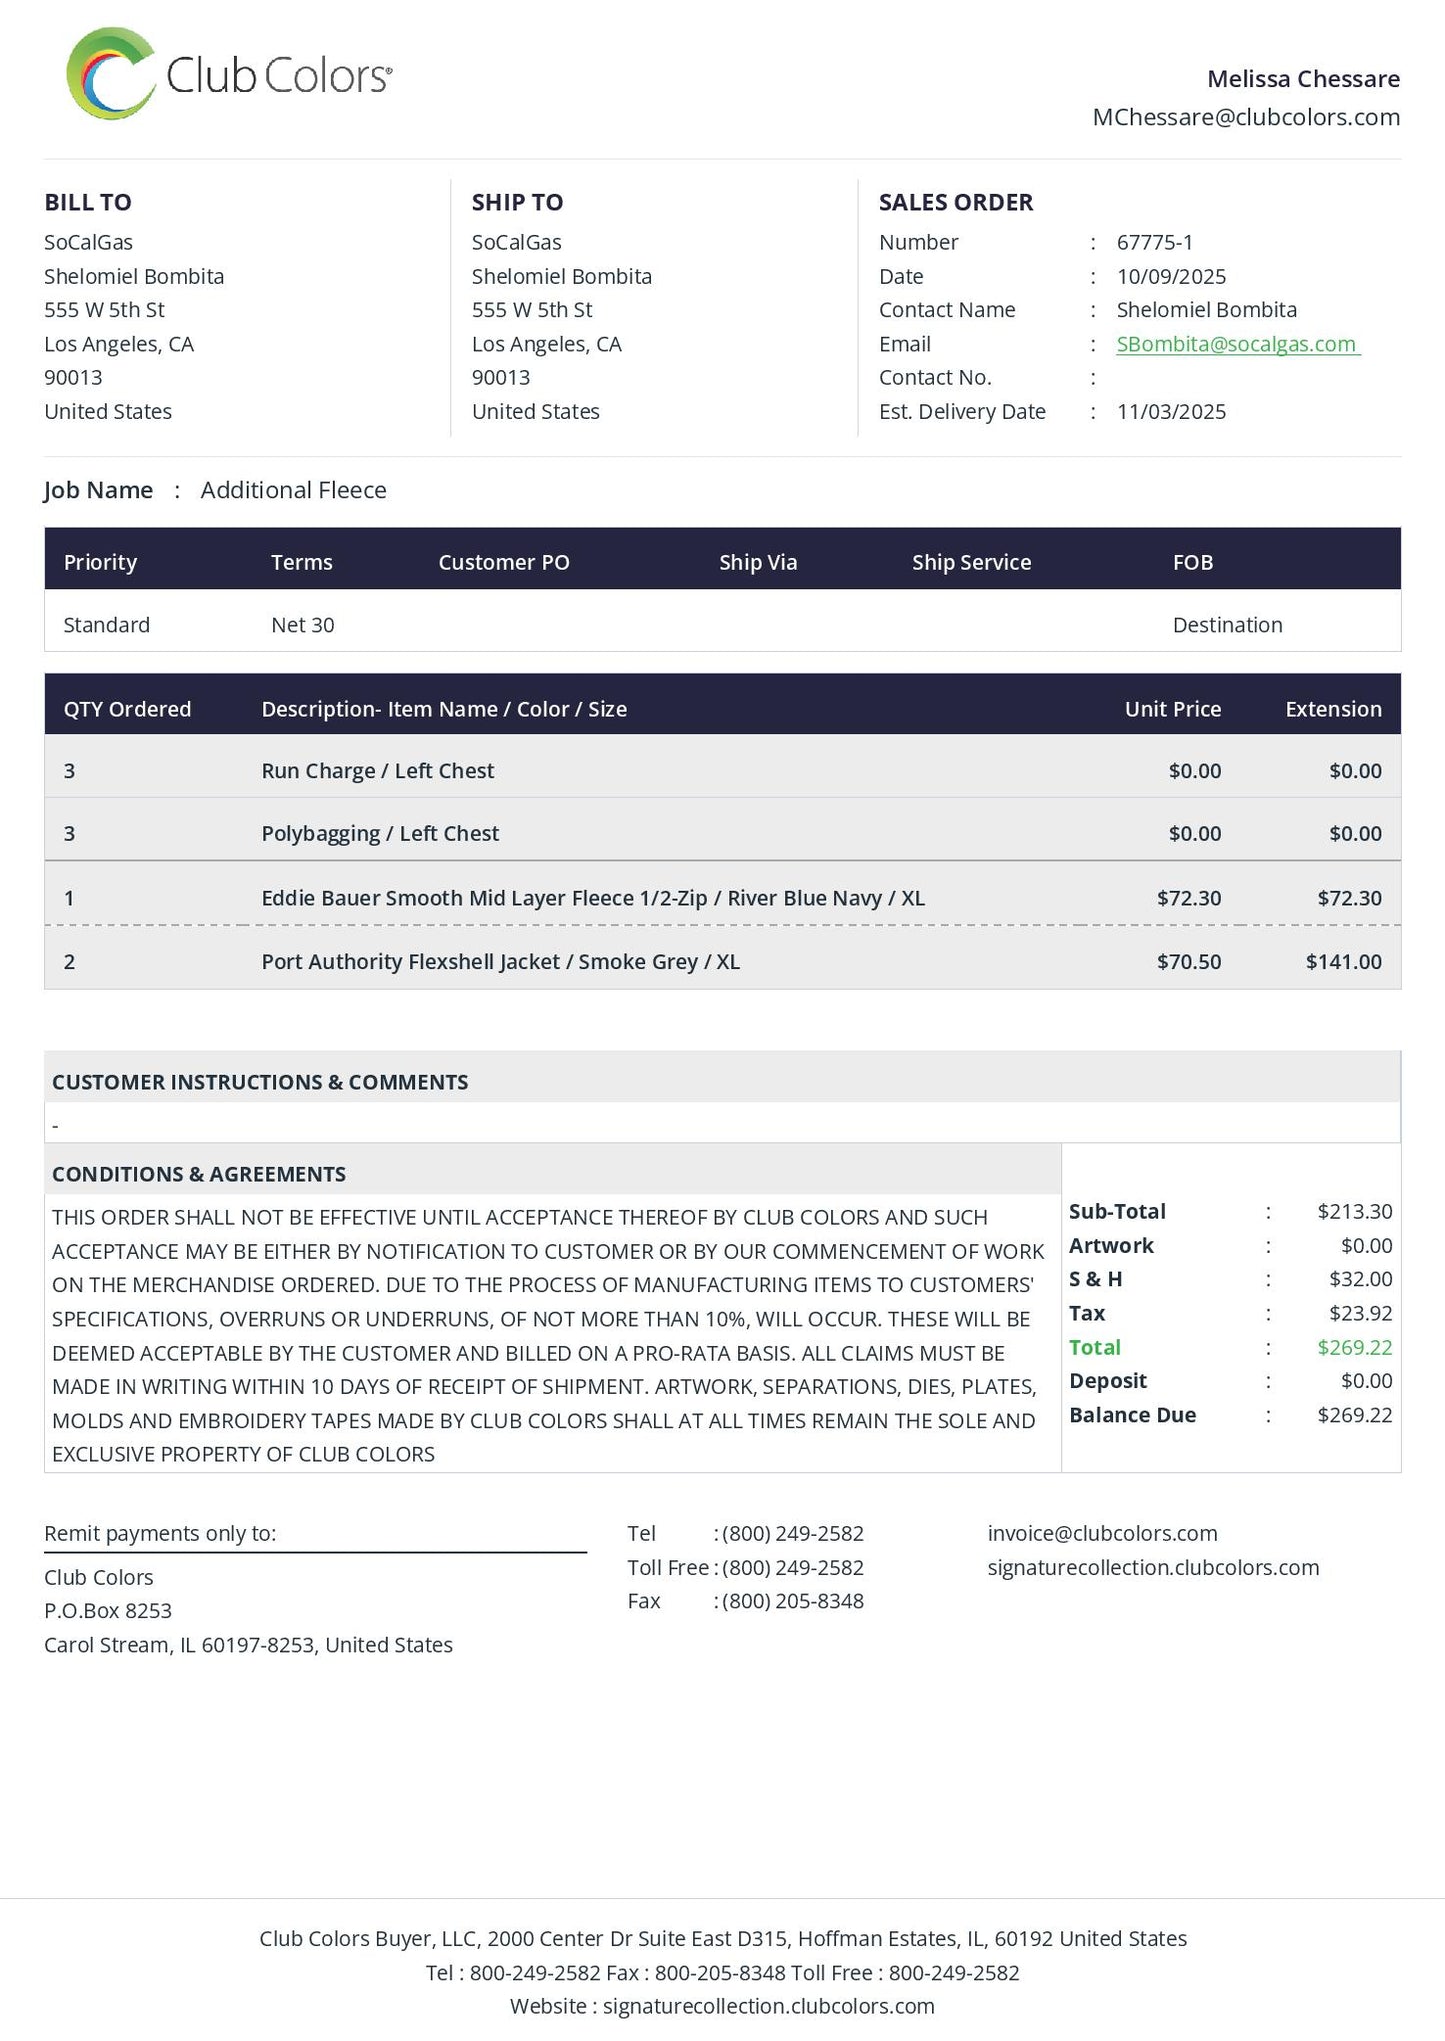1445x2041 pixels.
Task: Open the SBombita@socalgas.com email link
Action: (1237, 344)
